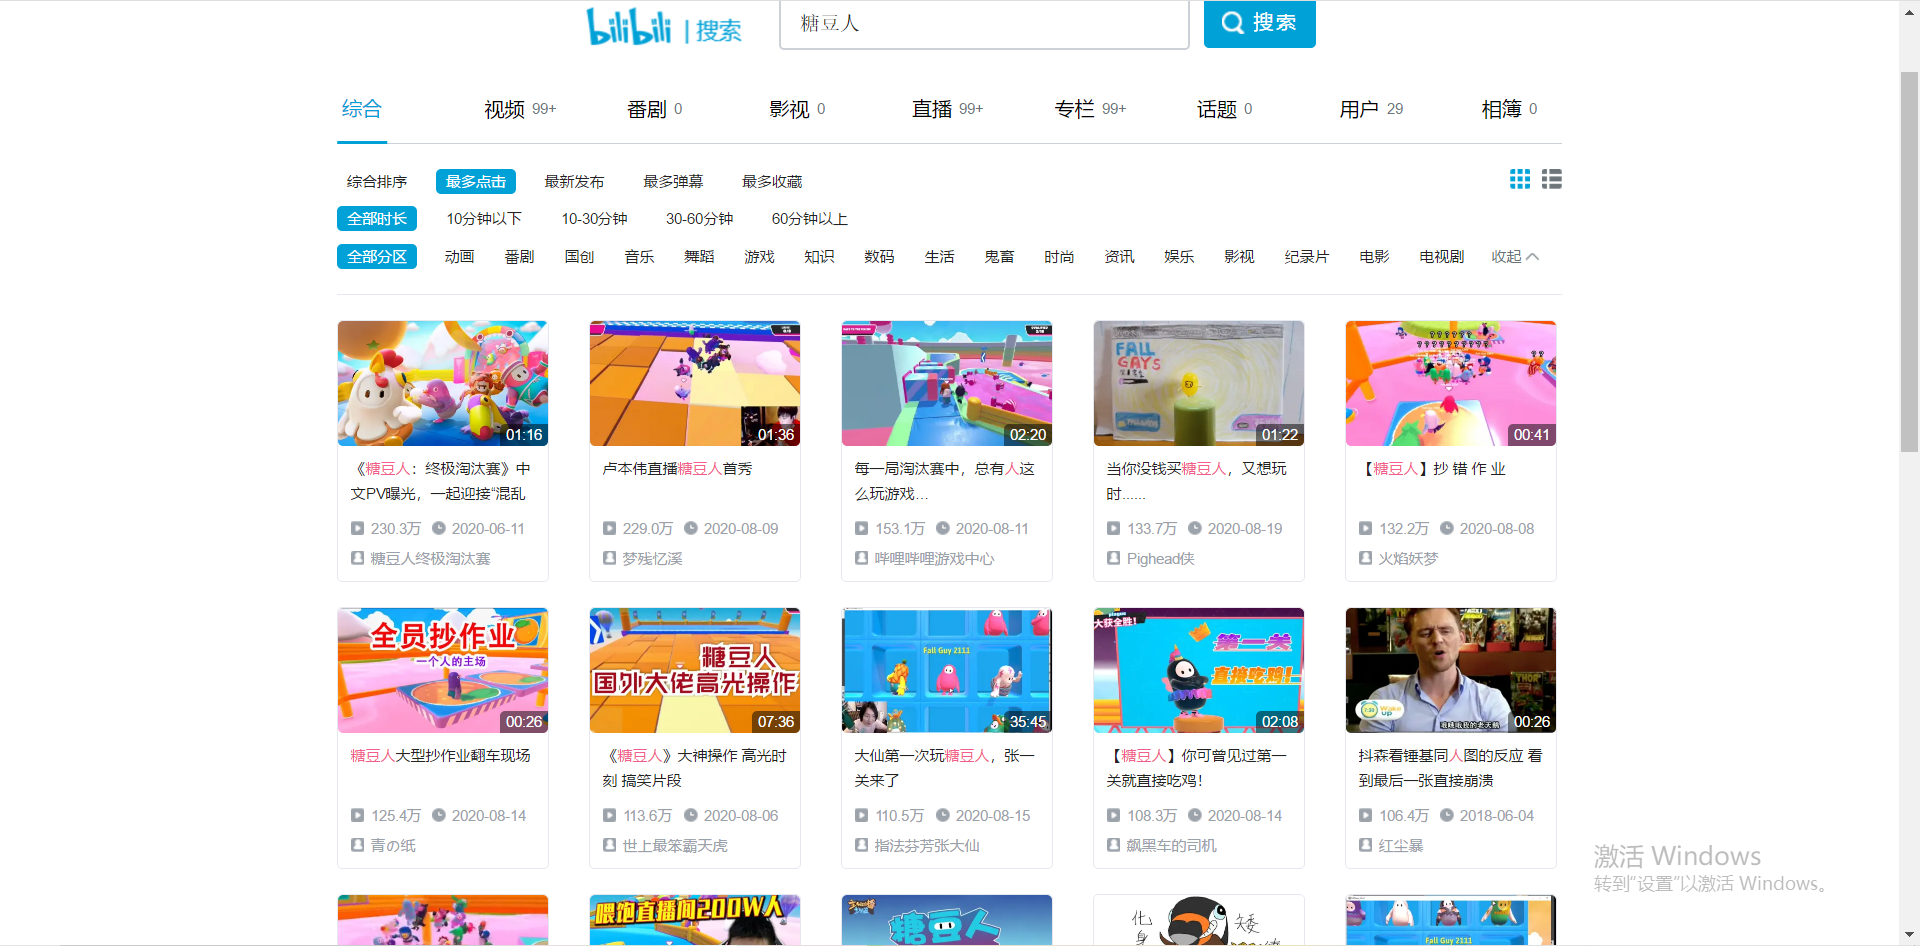Filter duration to 60分钟以上
The image size is (1920, 946).
pos(809,218)
